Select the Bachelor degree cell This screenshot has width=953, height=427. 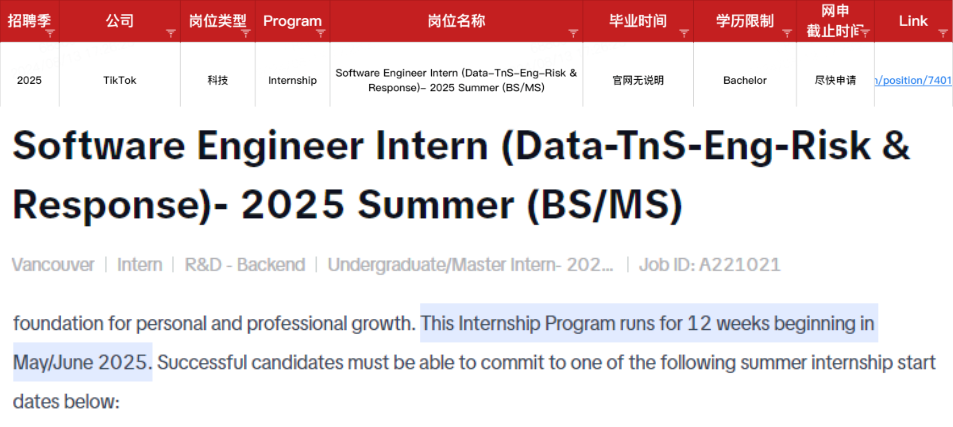click(x=745, y=80)
